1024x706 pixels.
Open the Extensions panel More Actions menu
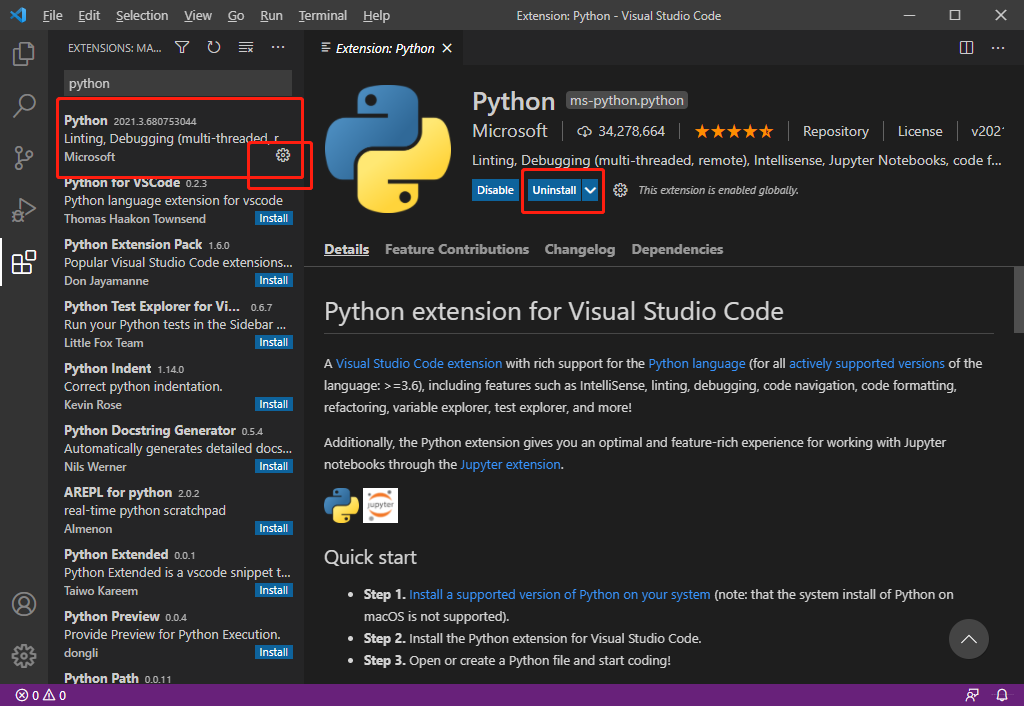(277, 46)
